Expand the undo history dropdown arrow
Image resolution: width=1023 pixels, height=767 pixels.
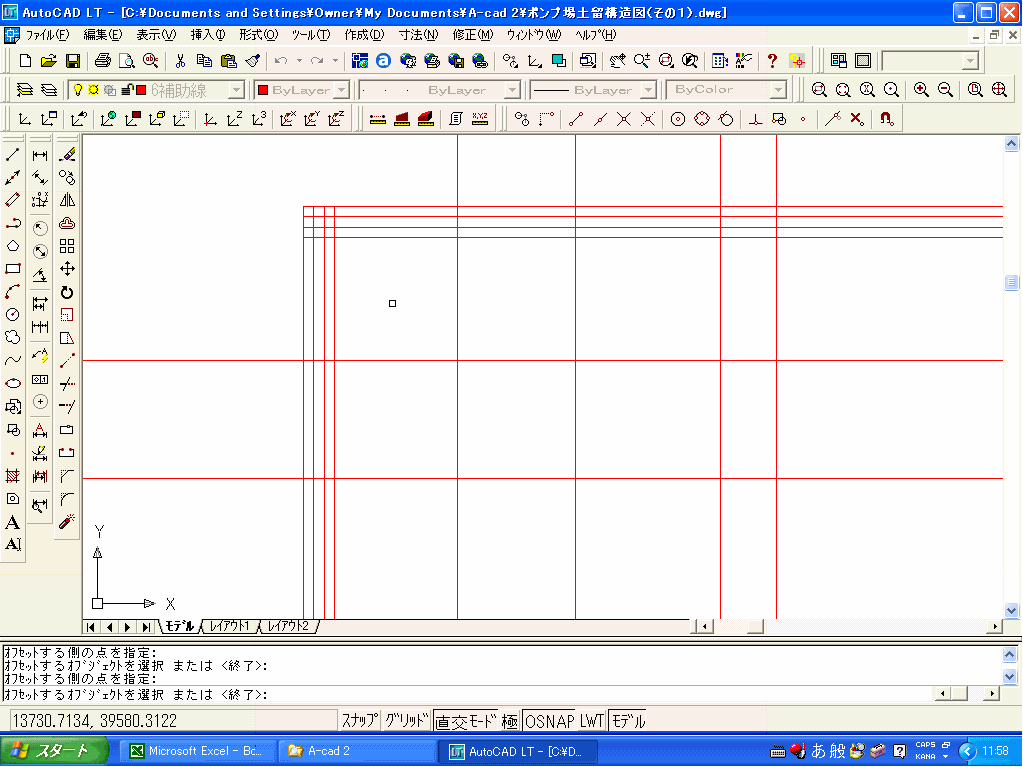[x=299, y=61]
